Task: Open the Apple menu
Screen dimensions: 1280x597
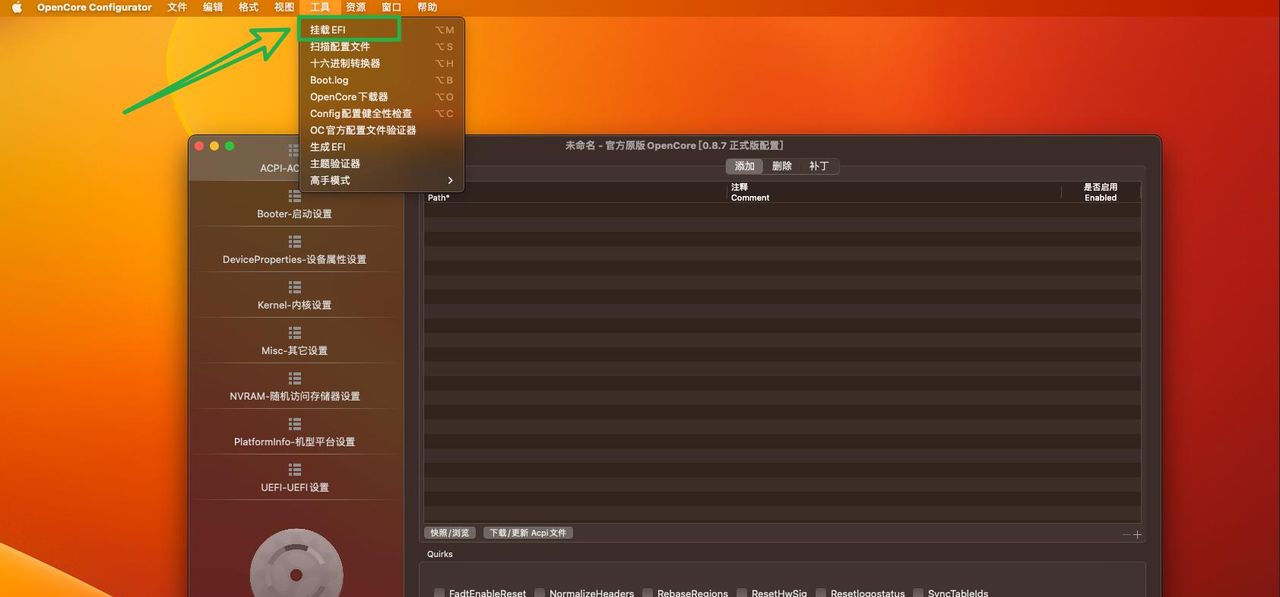Action: tap(17, 7)
